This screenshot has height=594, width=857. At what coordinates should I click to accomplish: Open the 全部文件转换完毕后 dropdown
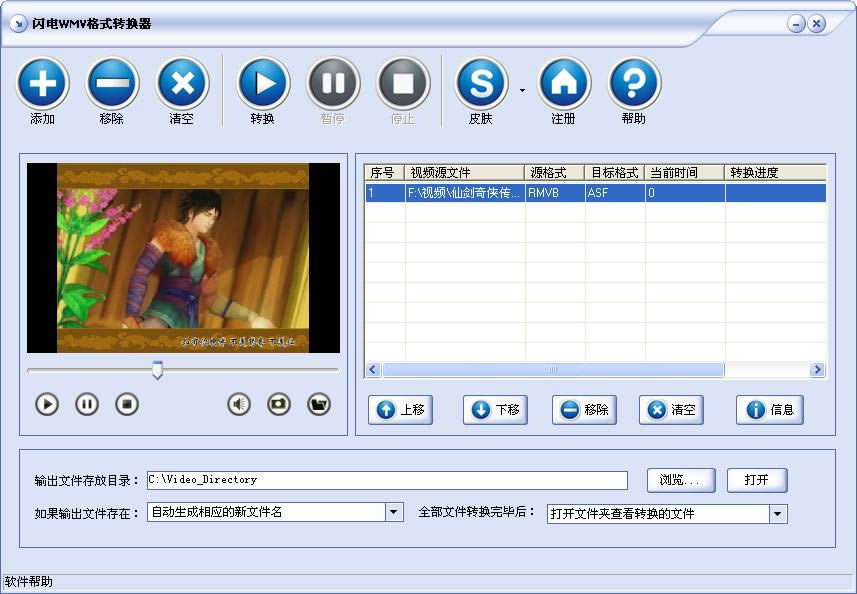pos(778,514)
